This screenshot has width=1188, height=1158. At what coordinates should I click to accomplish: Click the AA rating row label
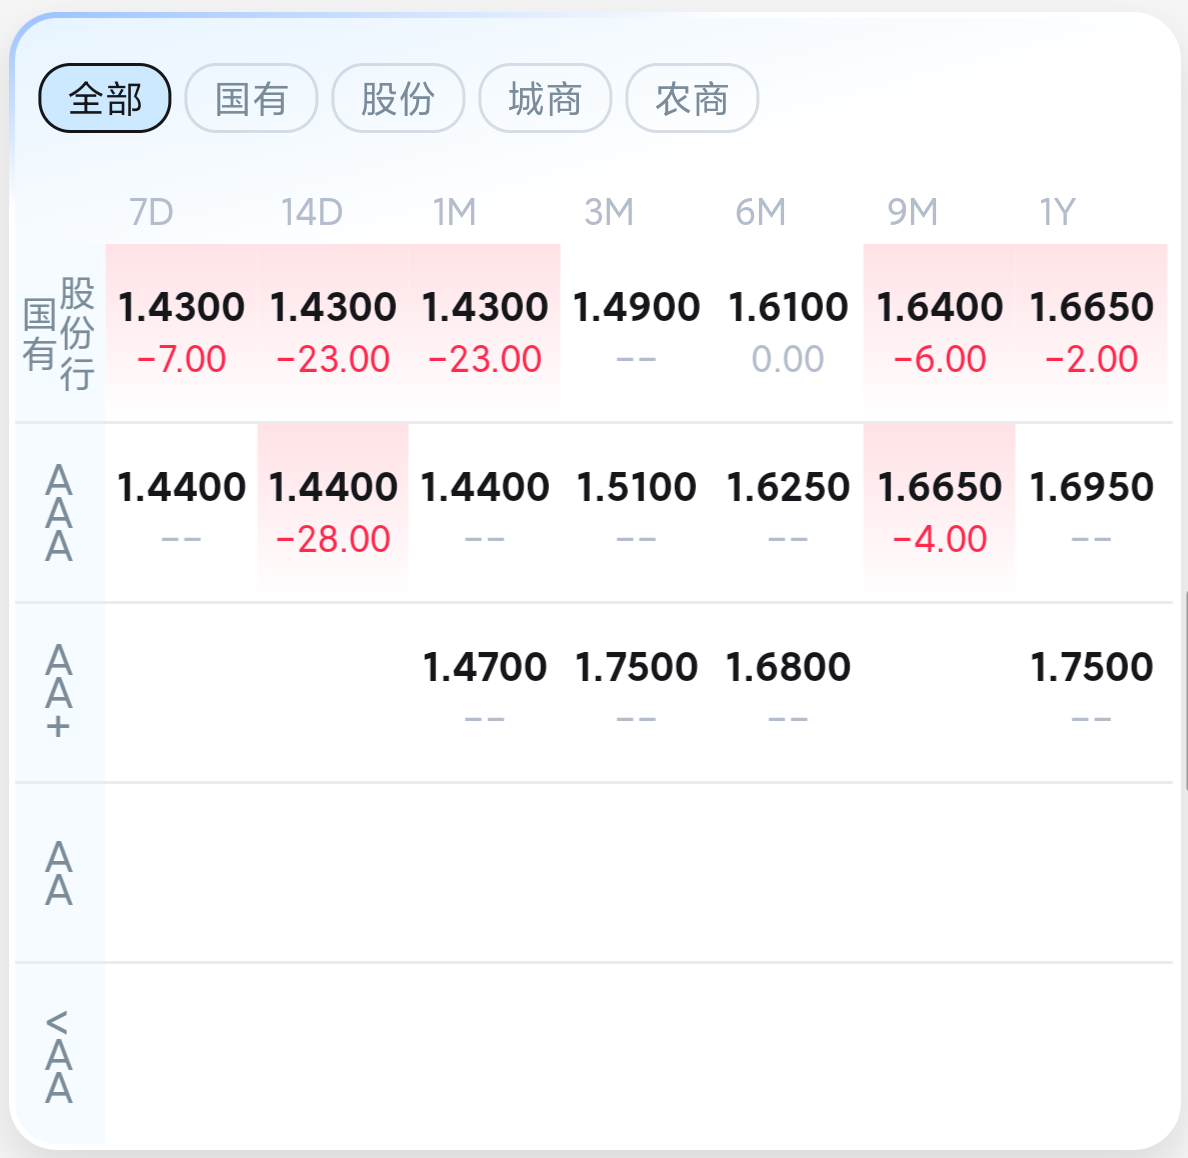point(59,873)
